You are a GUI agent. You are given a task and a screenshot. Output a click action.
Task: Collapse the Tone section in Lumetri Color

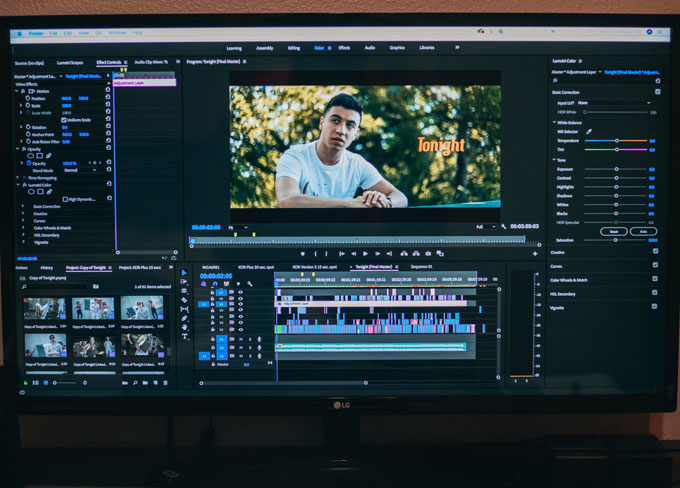(x=554, y=160)
